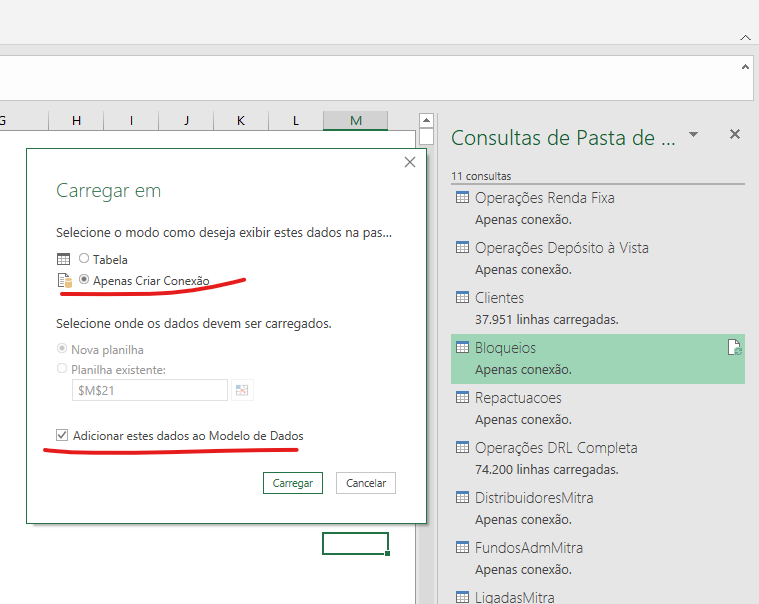Click the Cancelar button
The image size is (759, 604).
pyautogui.click(x=366, y=483)
